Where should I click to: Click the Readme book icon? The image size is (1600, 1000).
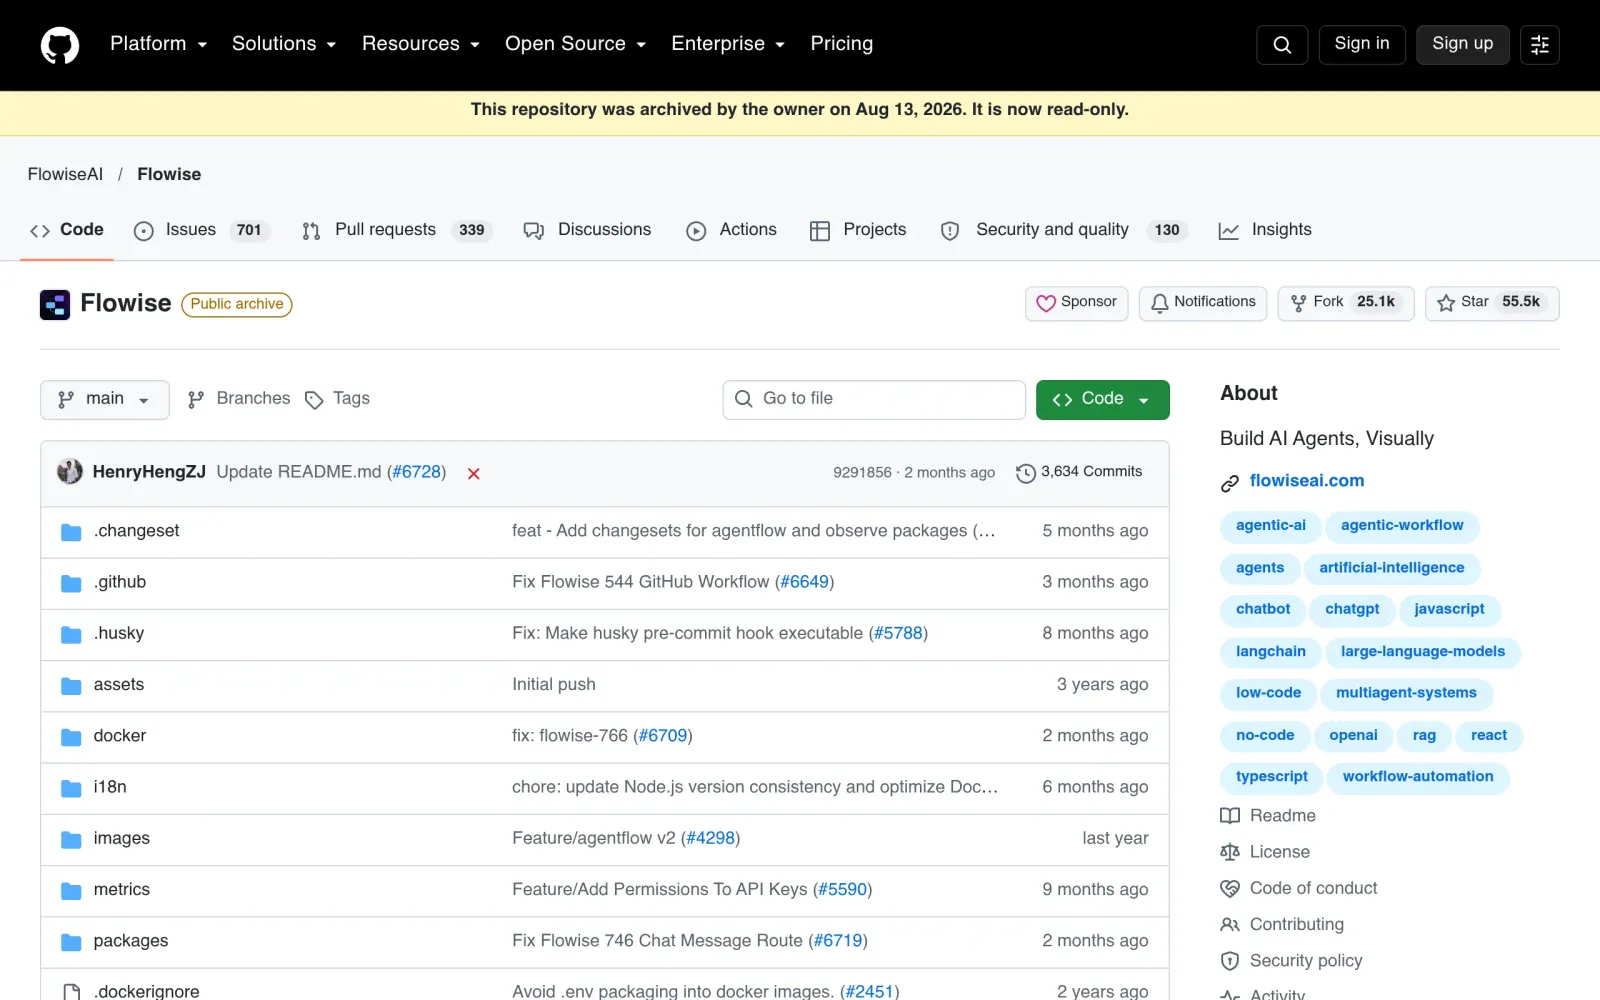coord(1230,816)
